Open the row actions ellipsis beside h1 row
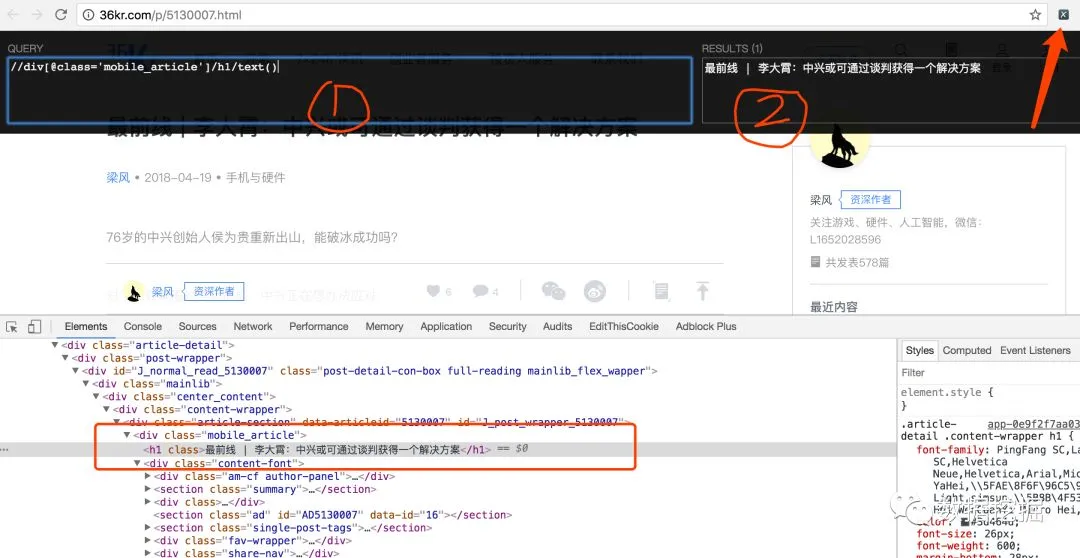Image resolution: width=1080 pixels, height=558 pixels. point(5,449)
